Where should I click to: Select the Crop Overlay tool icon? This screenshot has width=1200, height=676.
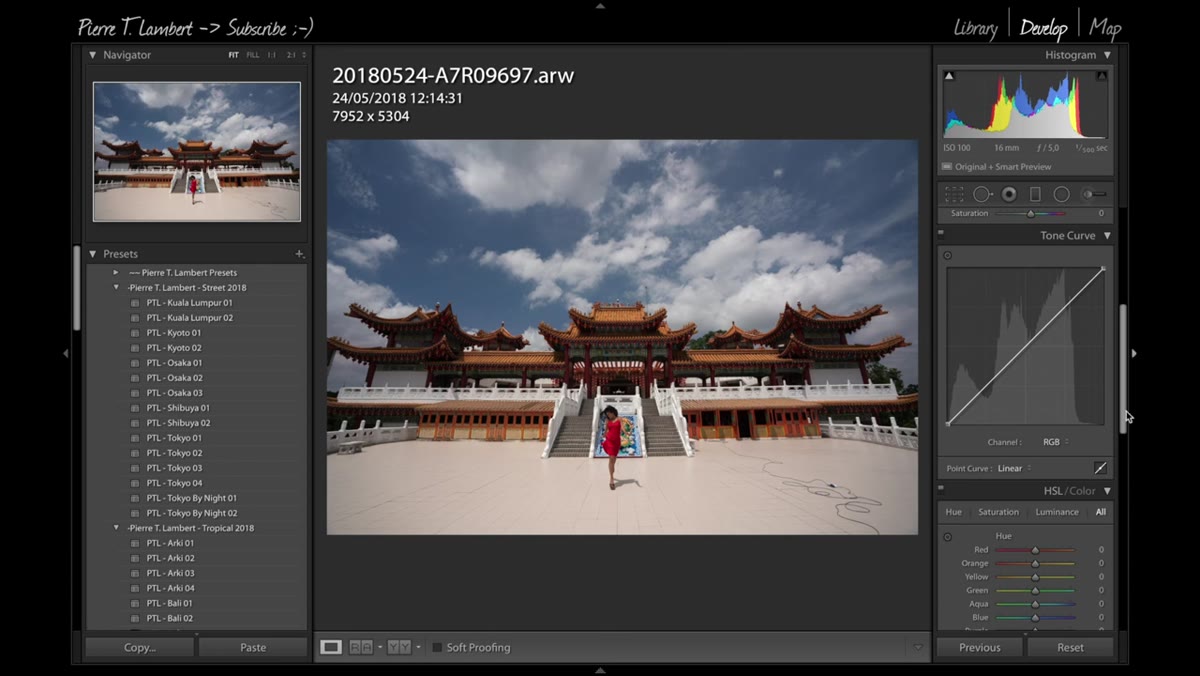(x=955, y=194)
